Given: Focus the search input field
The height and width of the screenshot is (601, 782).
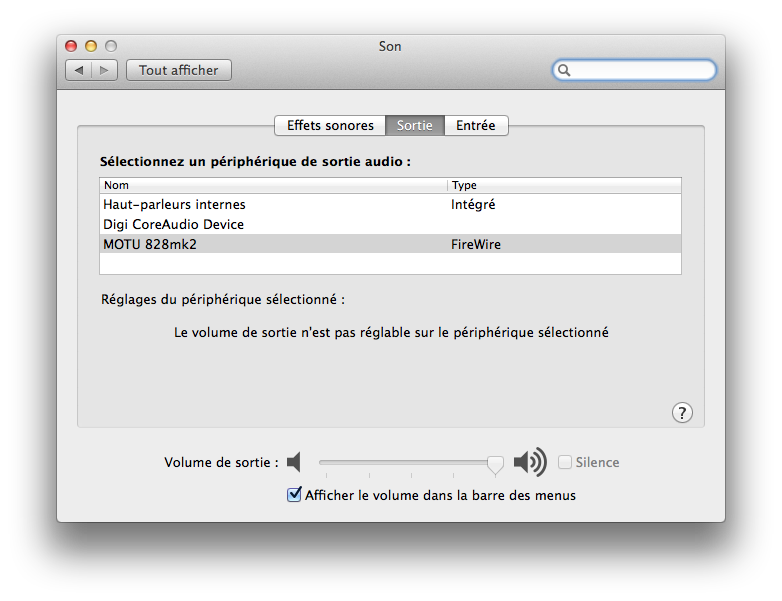Looking at the screenshot, I should (x=634, y=70).
